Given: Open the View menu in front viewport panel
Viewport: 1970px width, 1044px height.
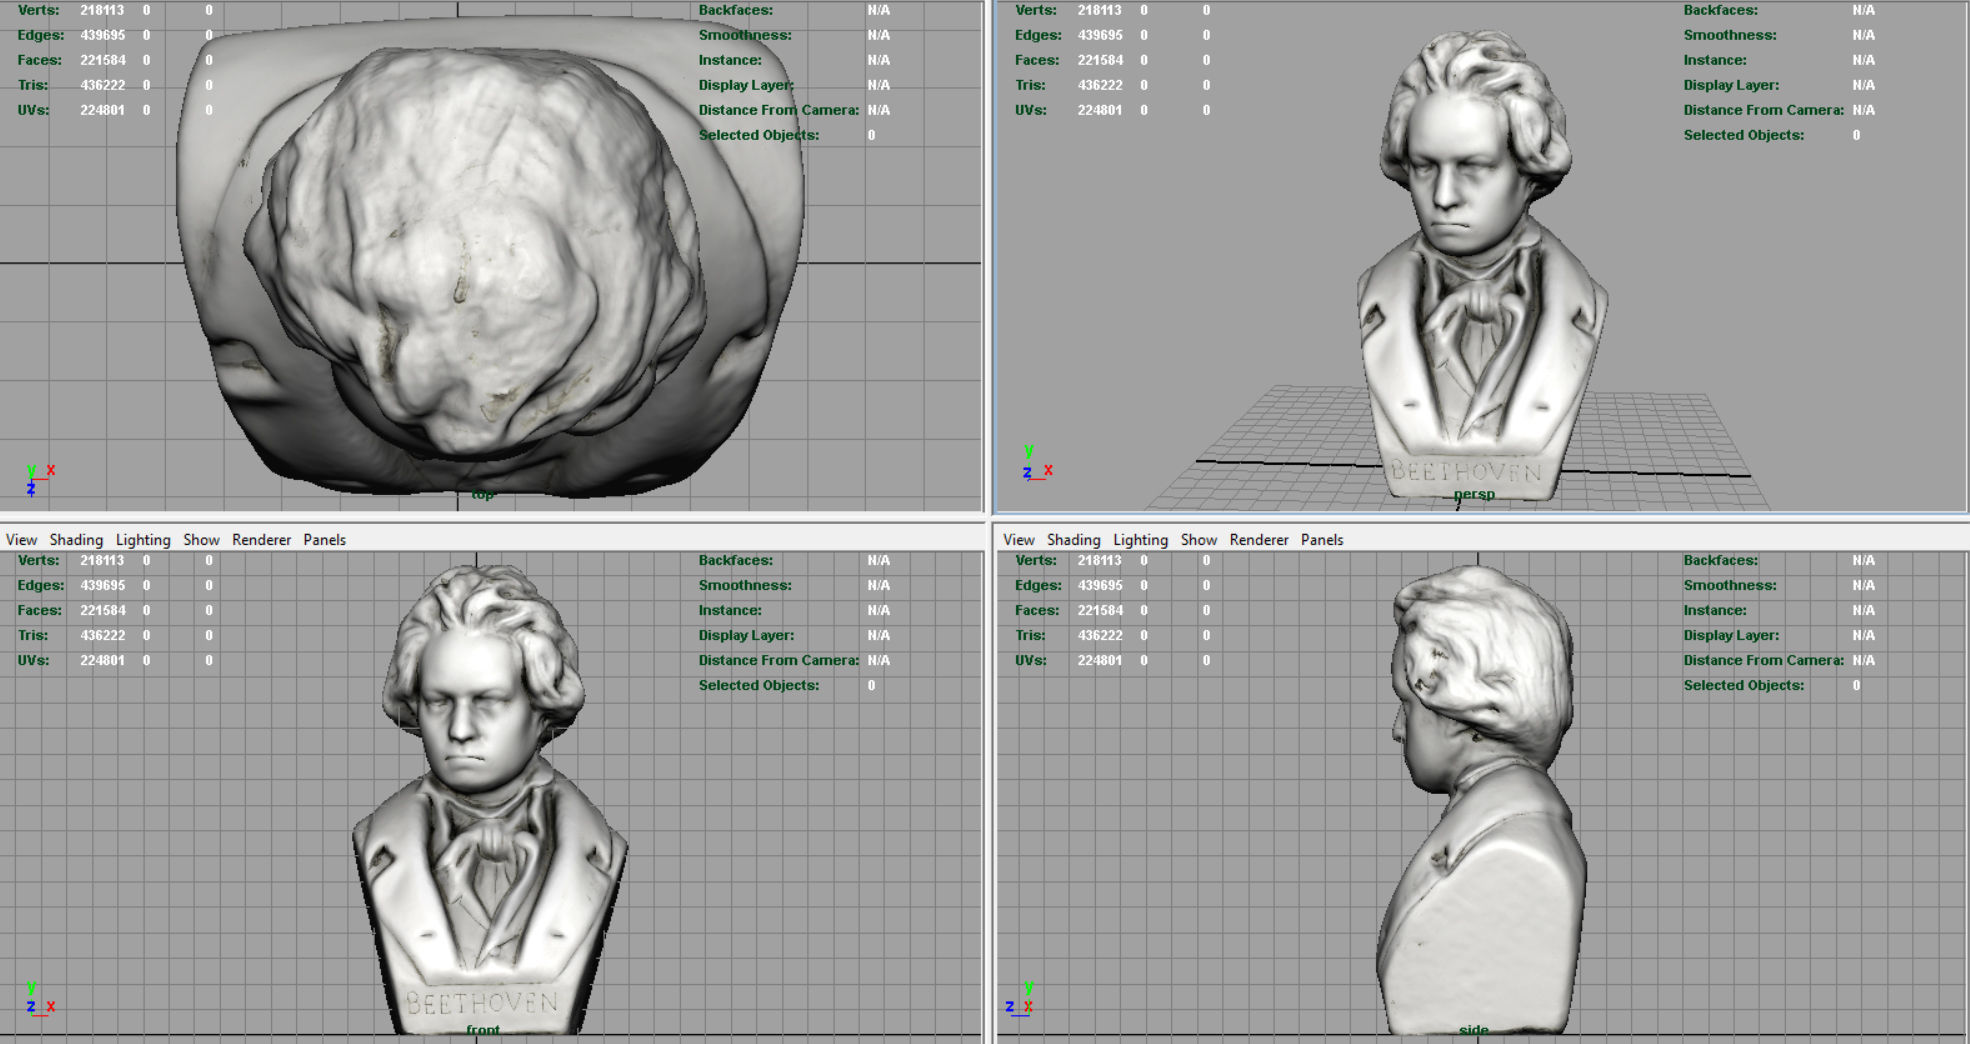Looking at the screenshot, I should (21, 539).
